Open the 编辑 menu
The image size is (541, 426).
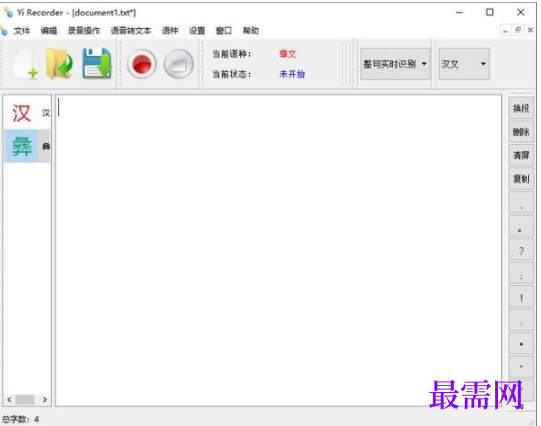click(49, 31)
